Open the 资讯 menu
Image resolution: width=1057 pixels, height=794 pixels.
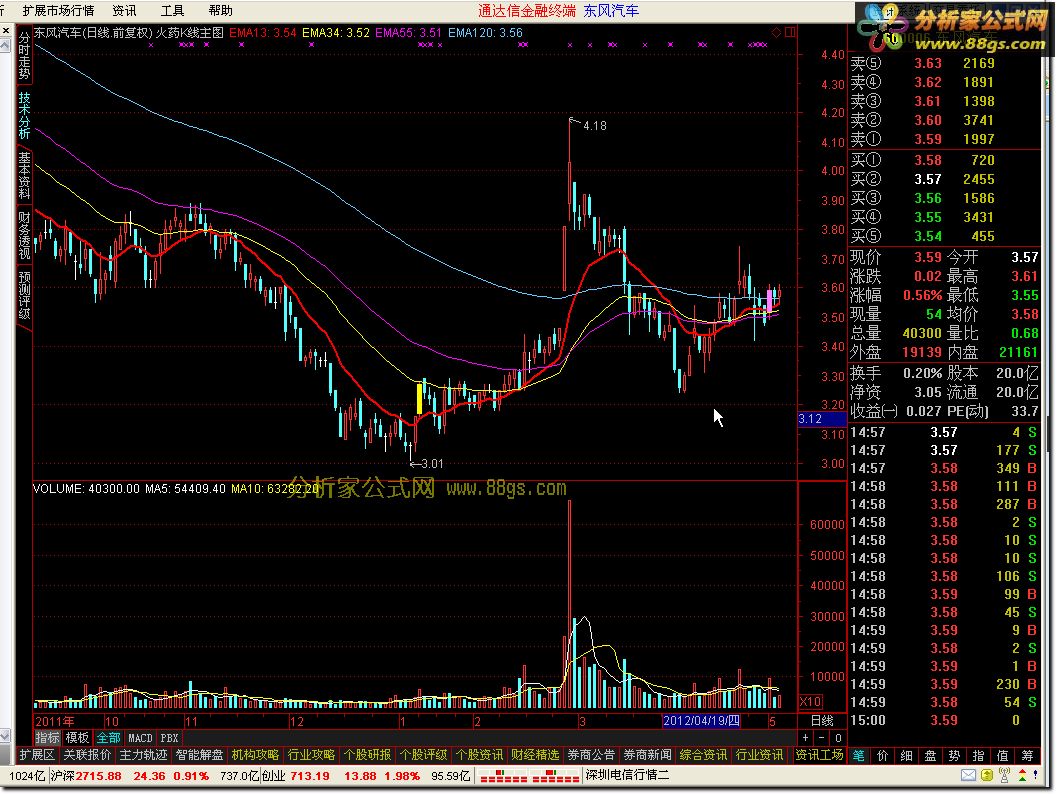124,11
